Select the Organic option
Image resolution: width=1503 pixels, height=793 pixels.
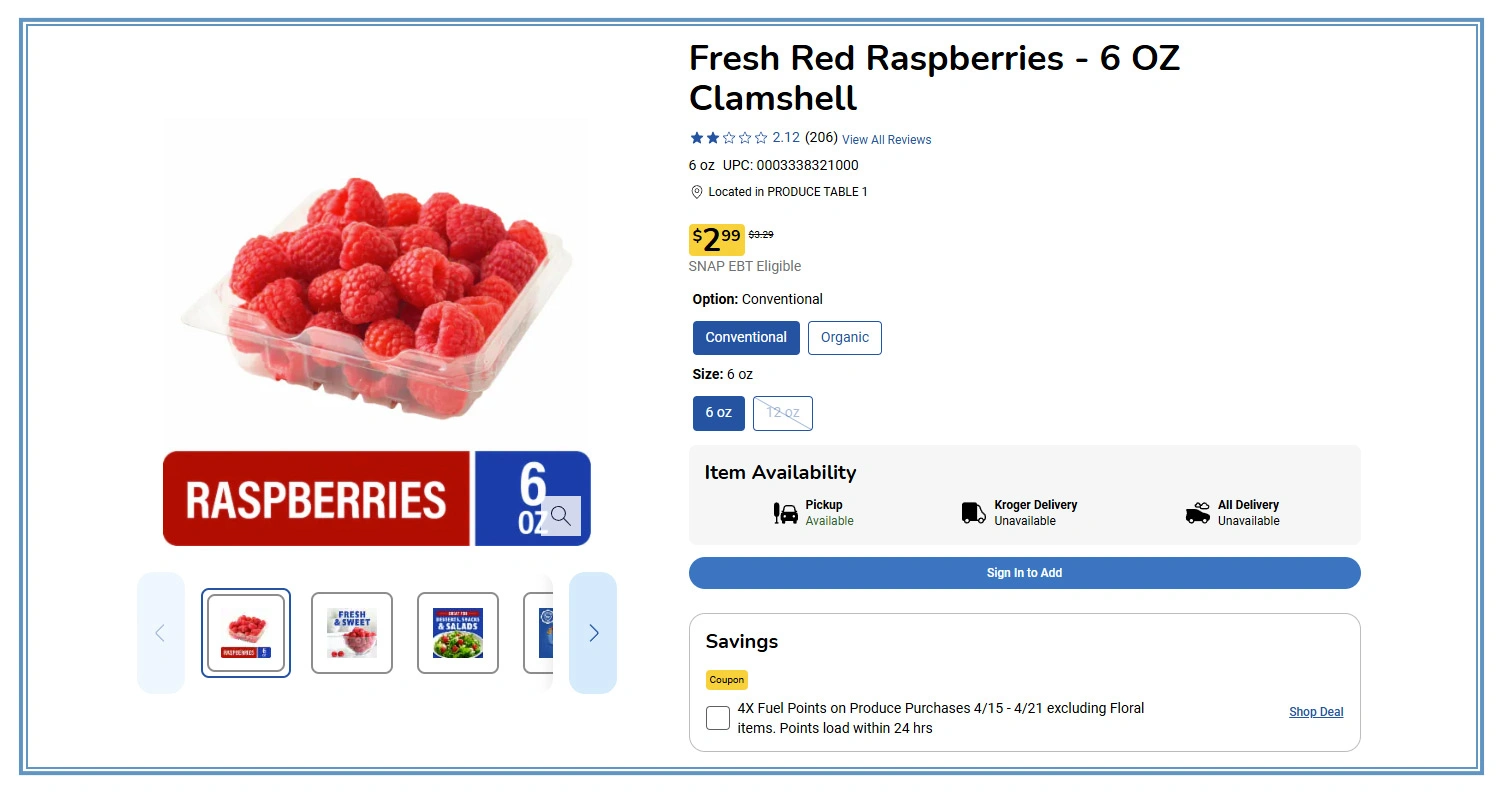(844, 337)
